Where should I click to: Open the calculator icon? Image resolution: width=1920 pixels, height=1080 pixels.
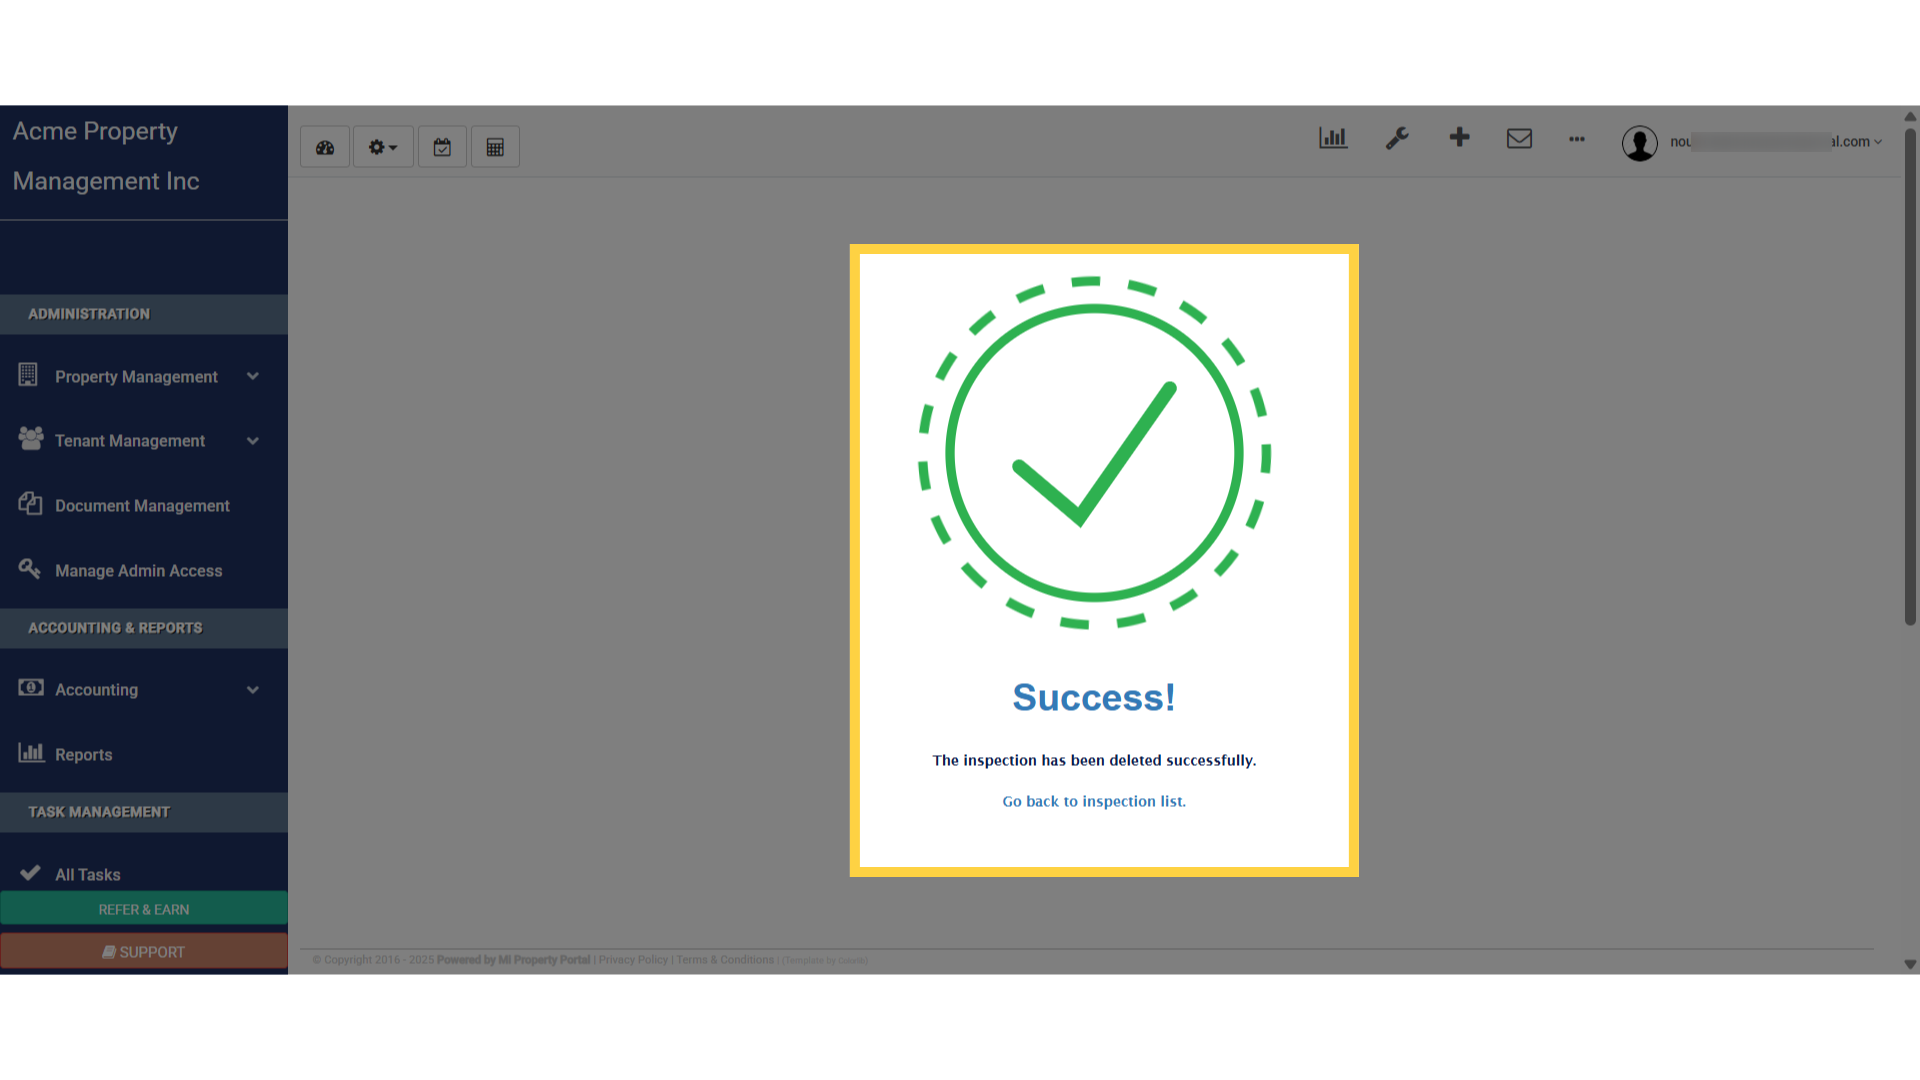(x=495, y=147)
